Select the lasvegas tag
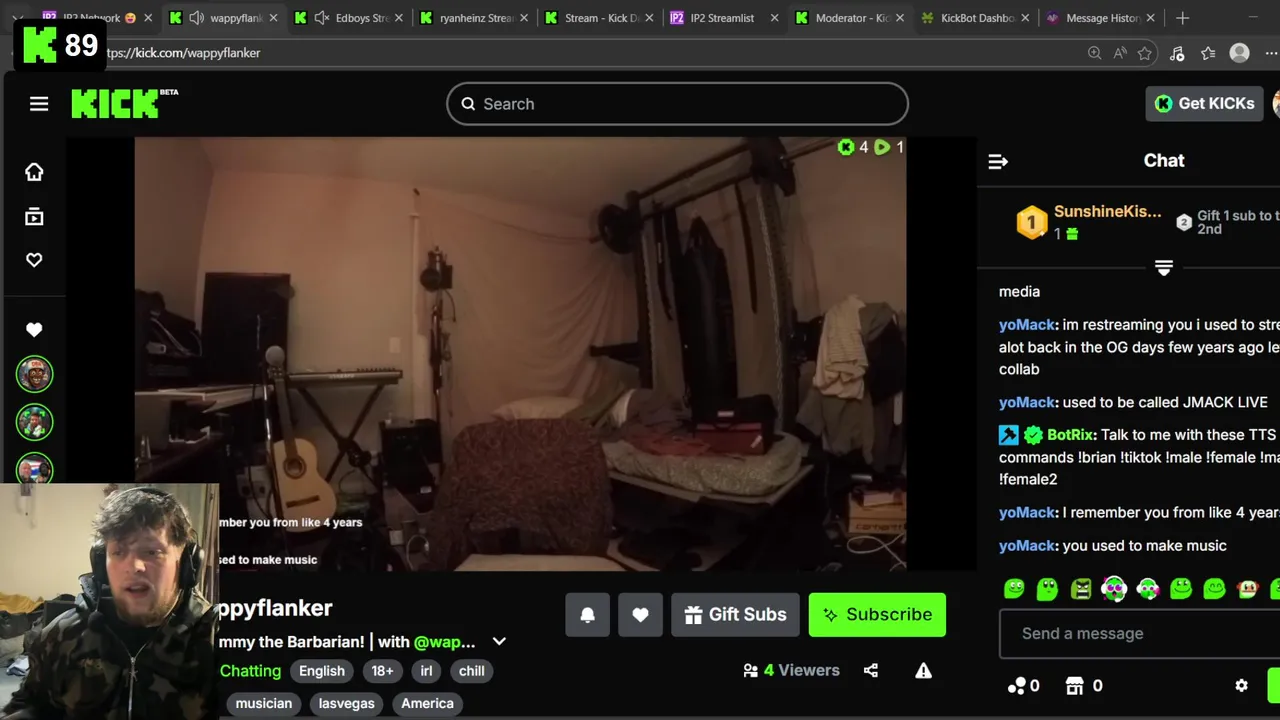 pyautogui.click(x=346, y=703)
